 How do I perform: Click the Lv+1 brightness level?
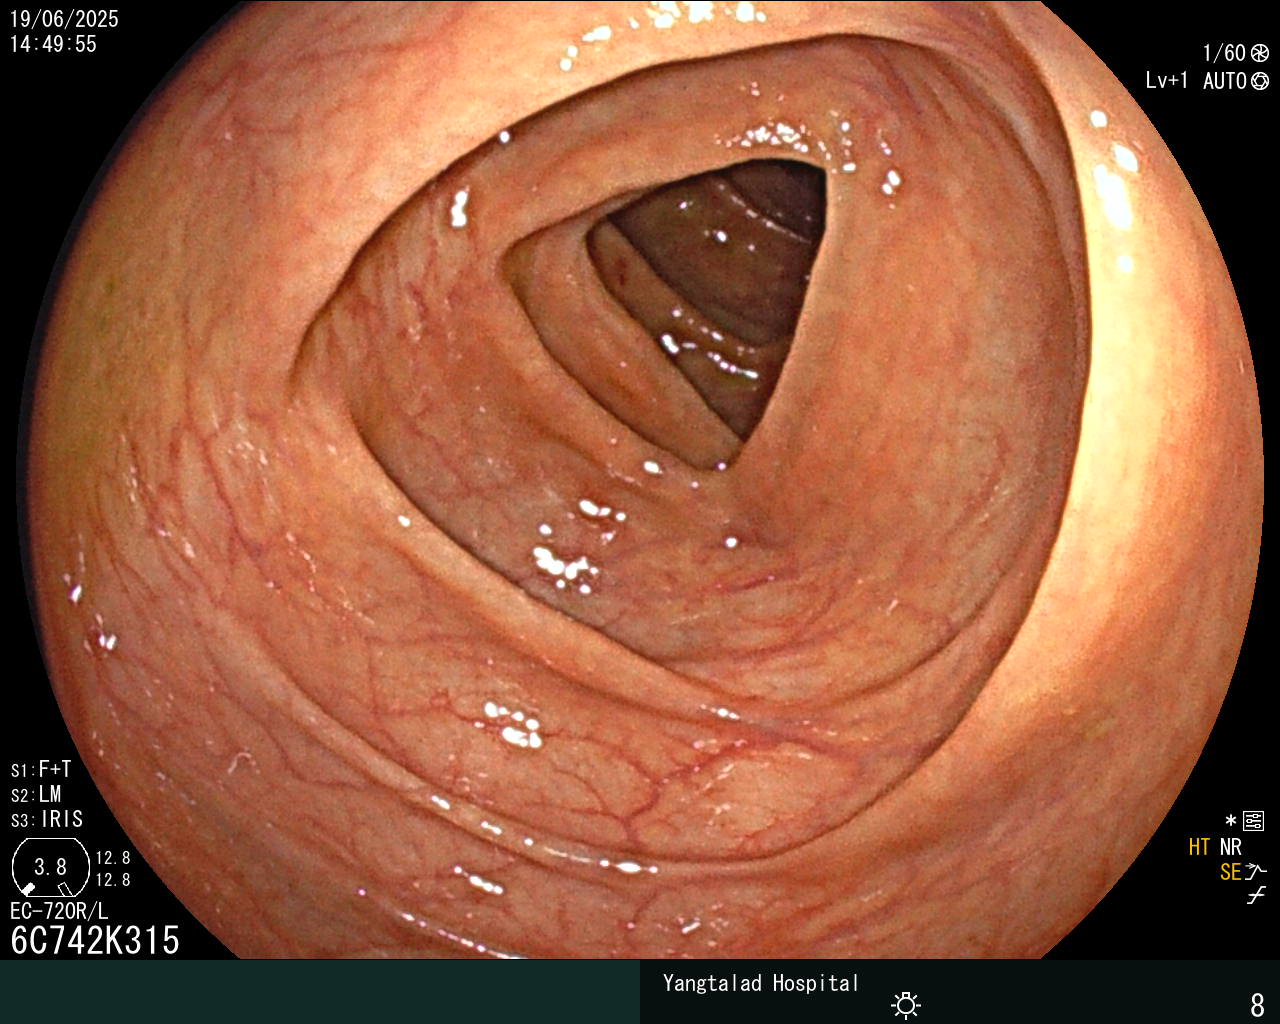coord(1167,81)
